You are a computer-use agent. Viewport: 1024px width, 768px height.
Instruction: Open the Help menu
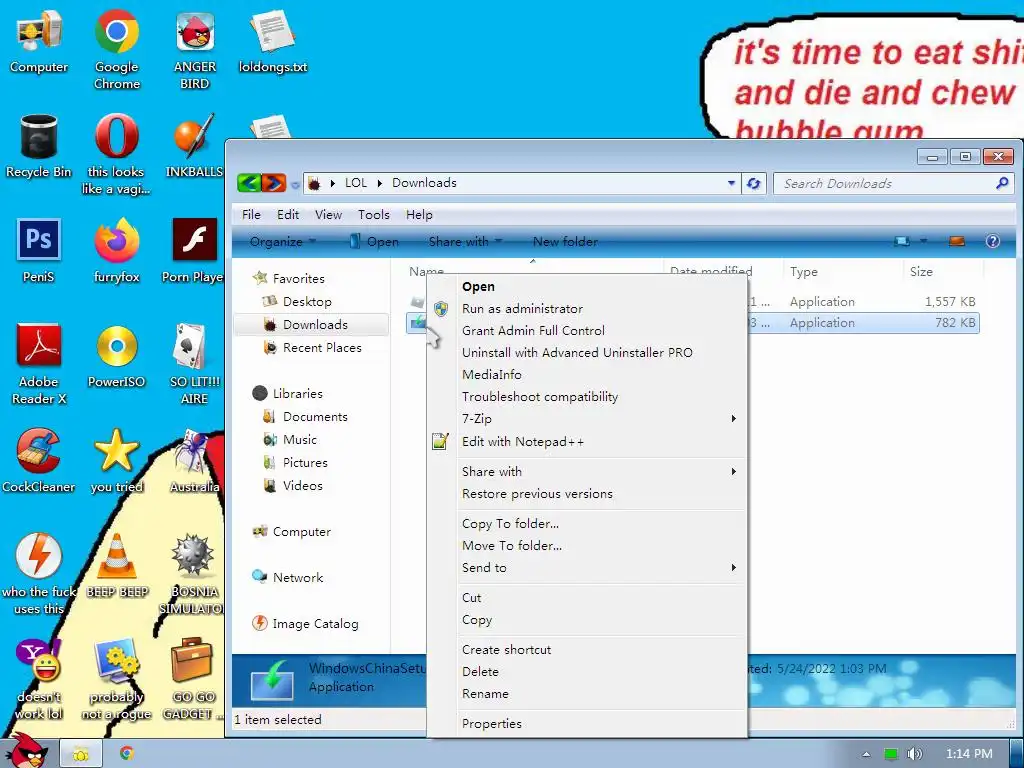(419, 215)
